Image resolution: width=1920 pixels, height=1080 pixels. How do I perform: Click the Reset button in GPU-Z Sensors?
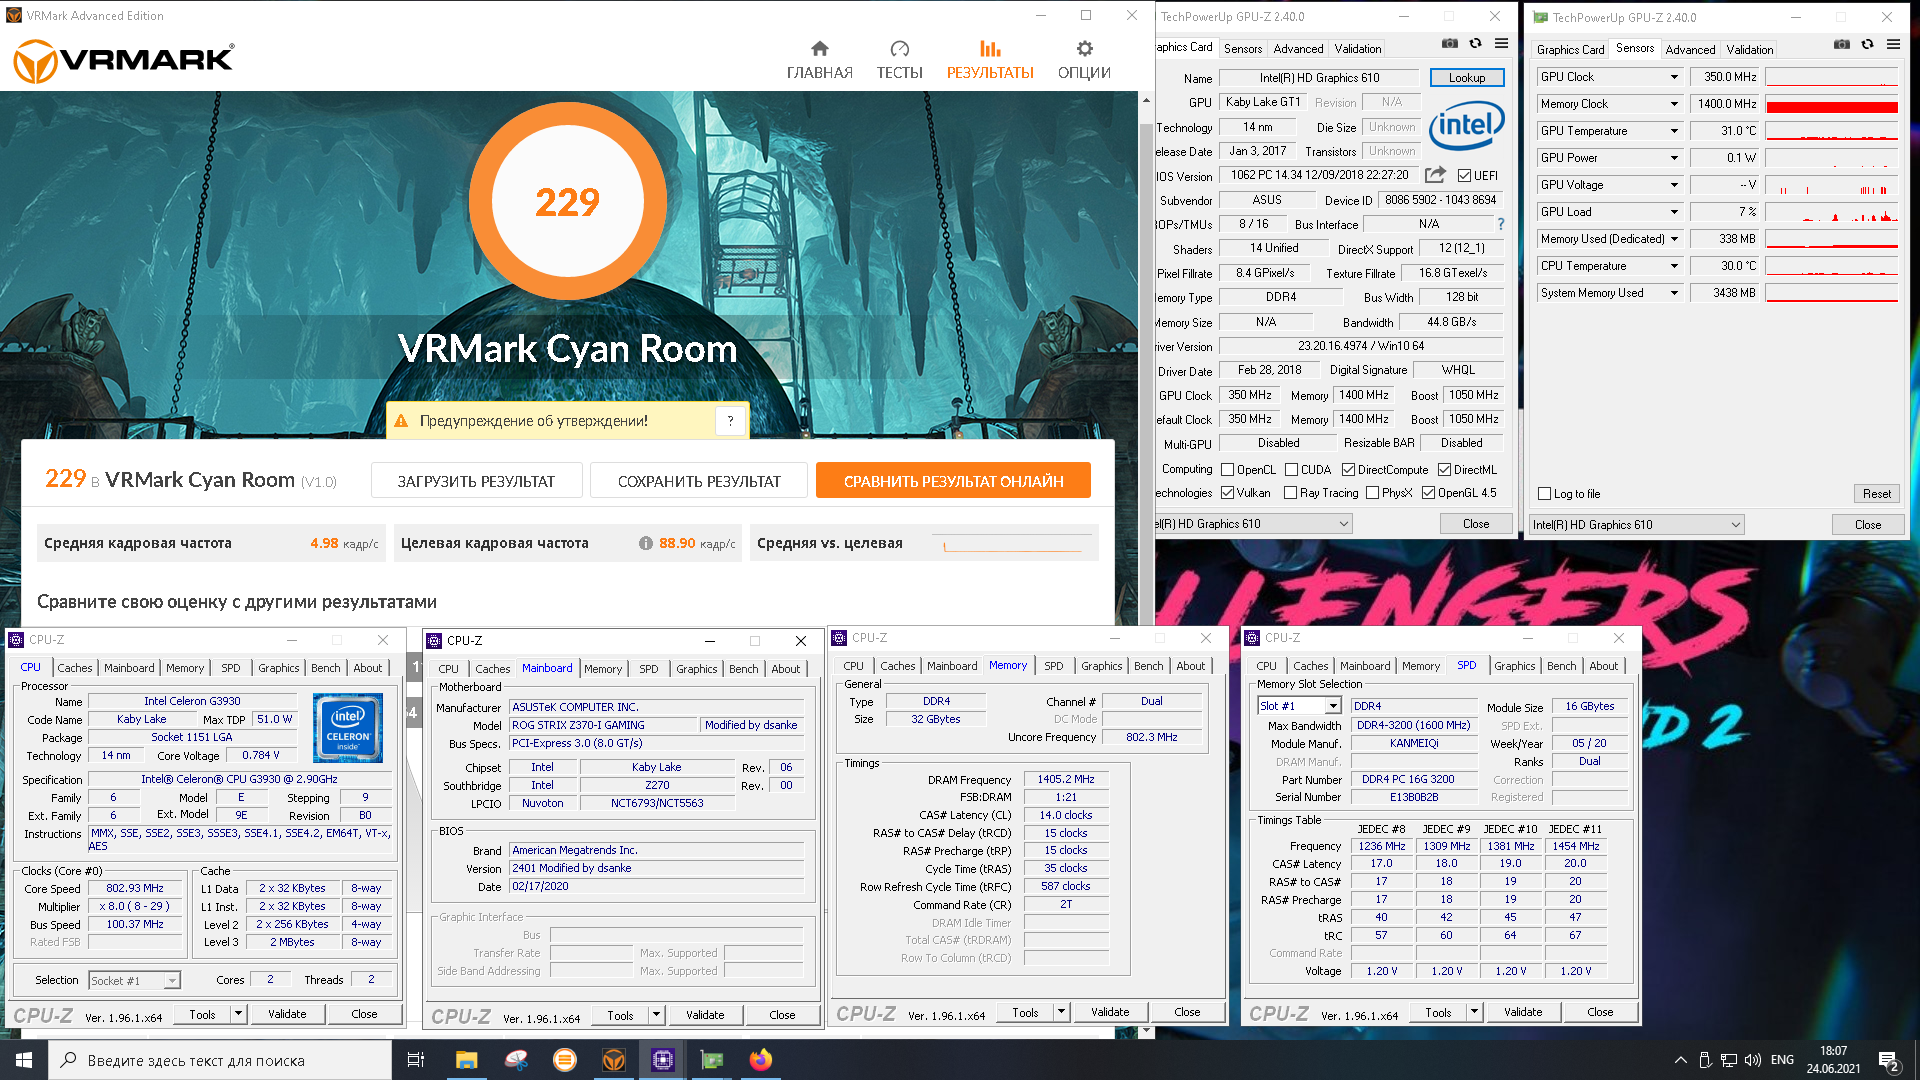[x=1876, y=494]
